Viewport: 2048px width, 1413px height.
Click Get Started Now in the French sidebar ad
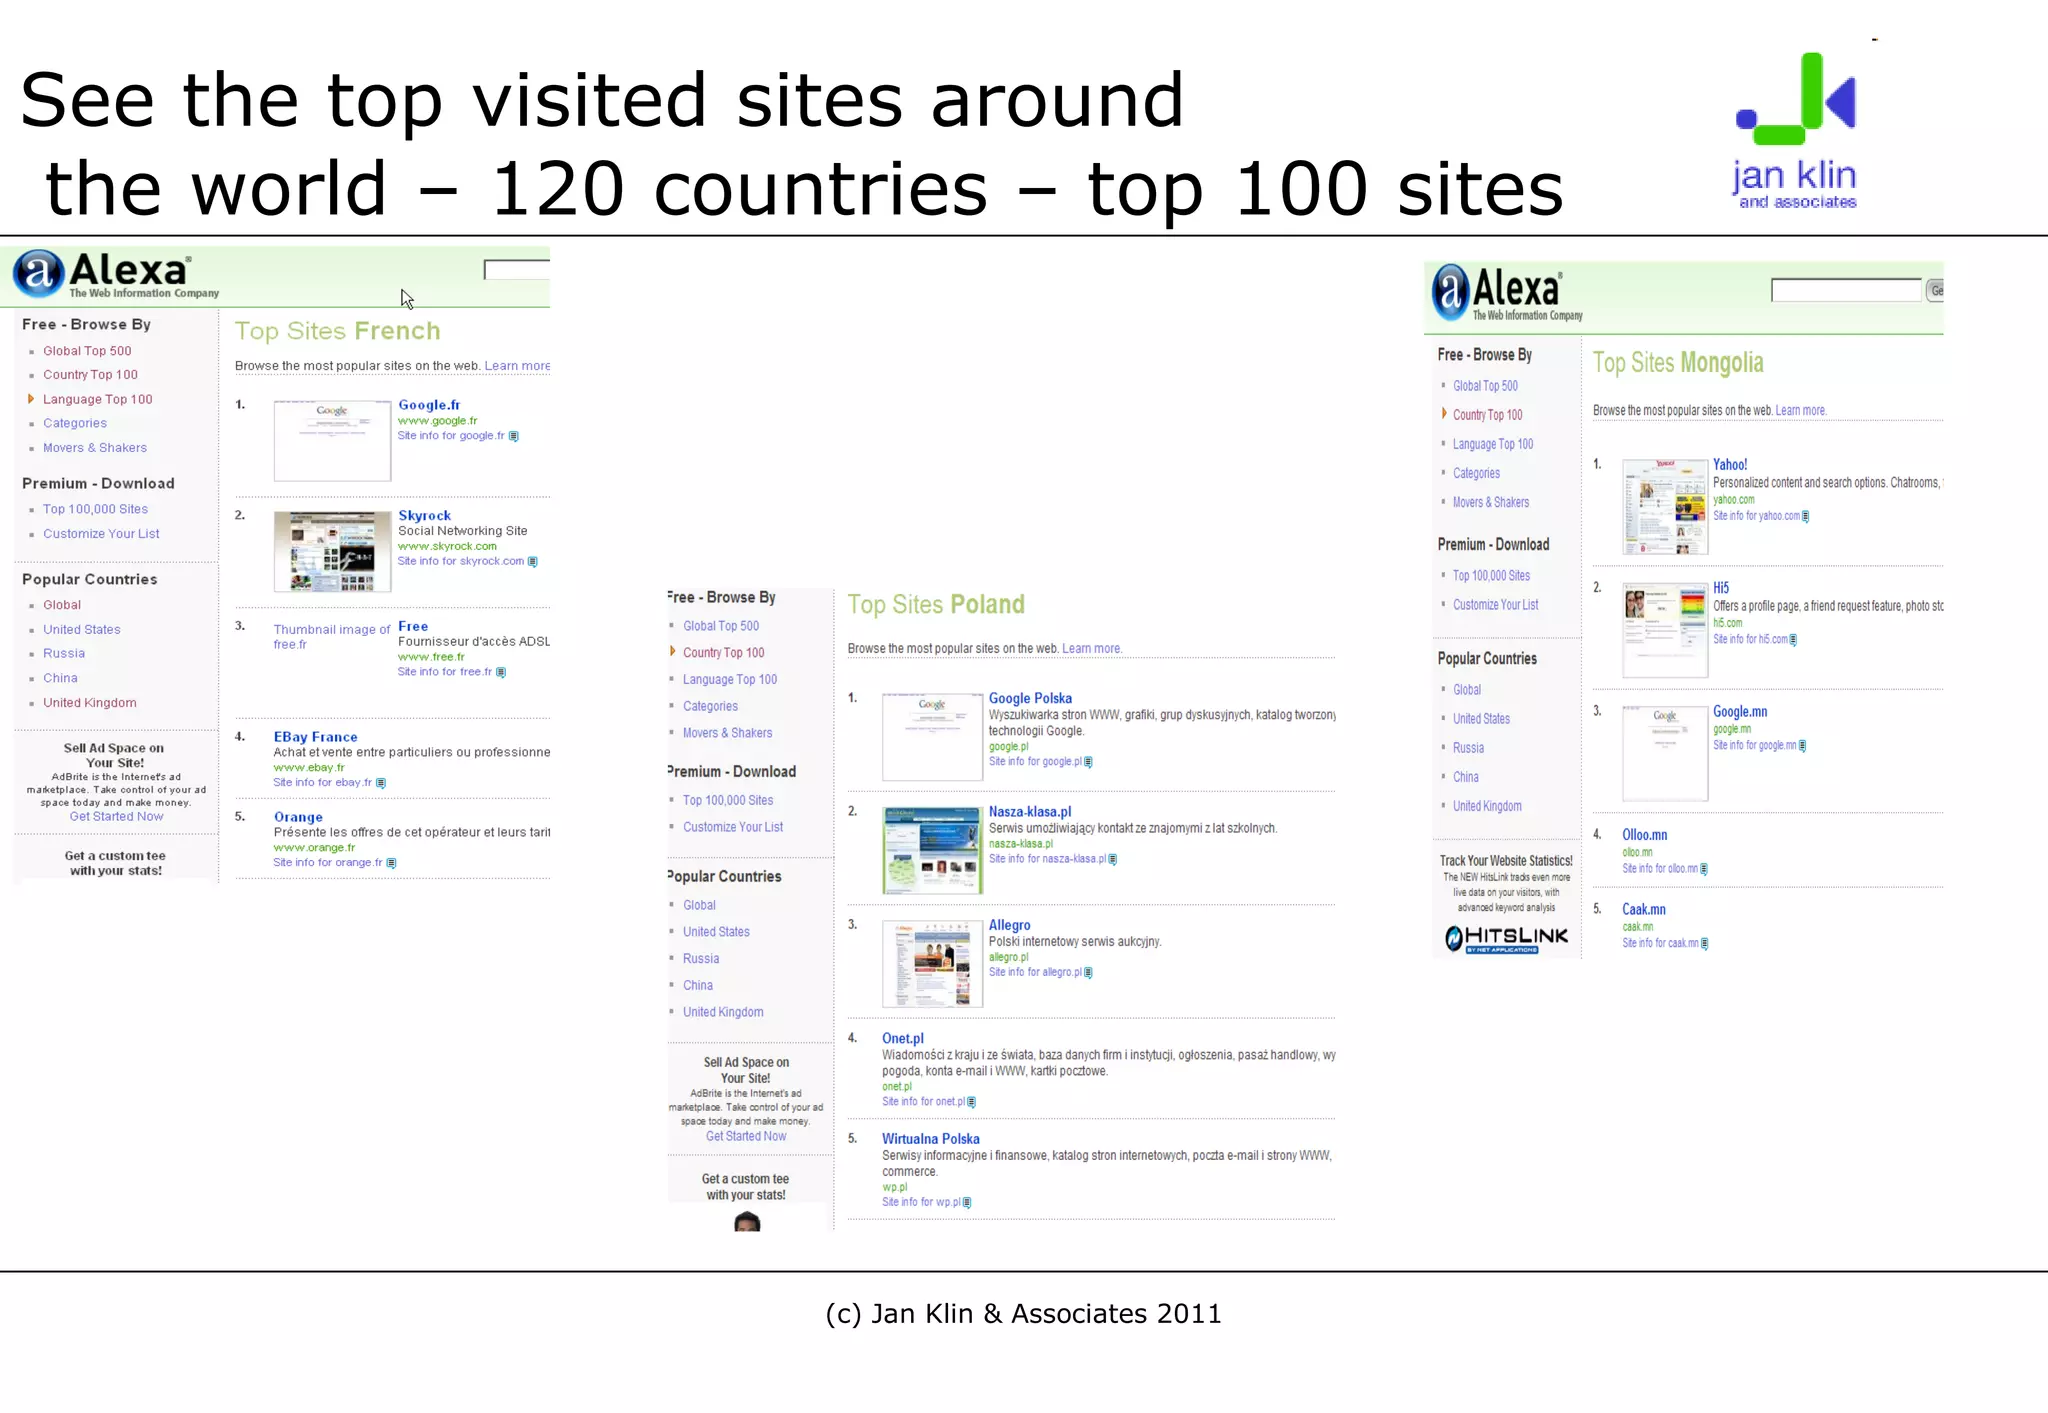116,816
